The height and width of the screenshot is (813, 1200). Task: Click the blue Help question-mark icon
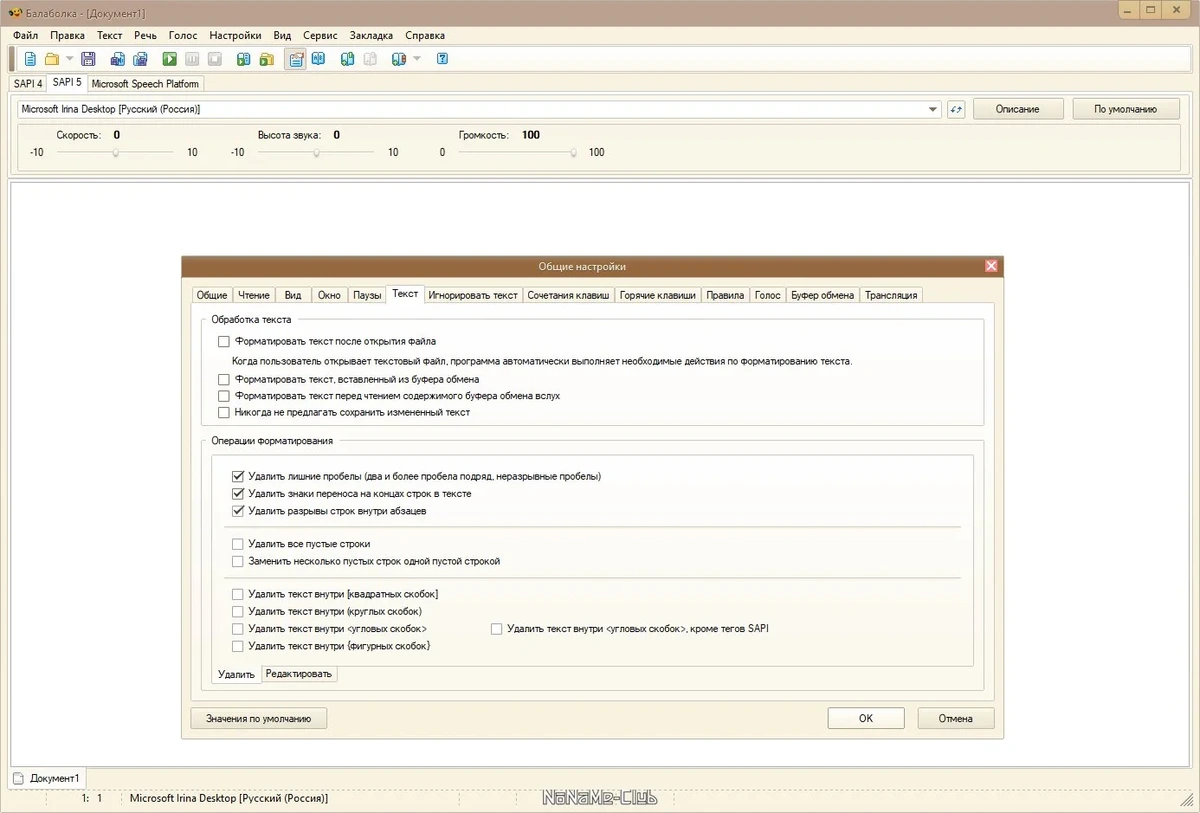(x=442, y=59)
